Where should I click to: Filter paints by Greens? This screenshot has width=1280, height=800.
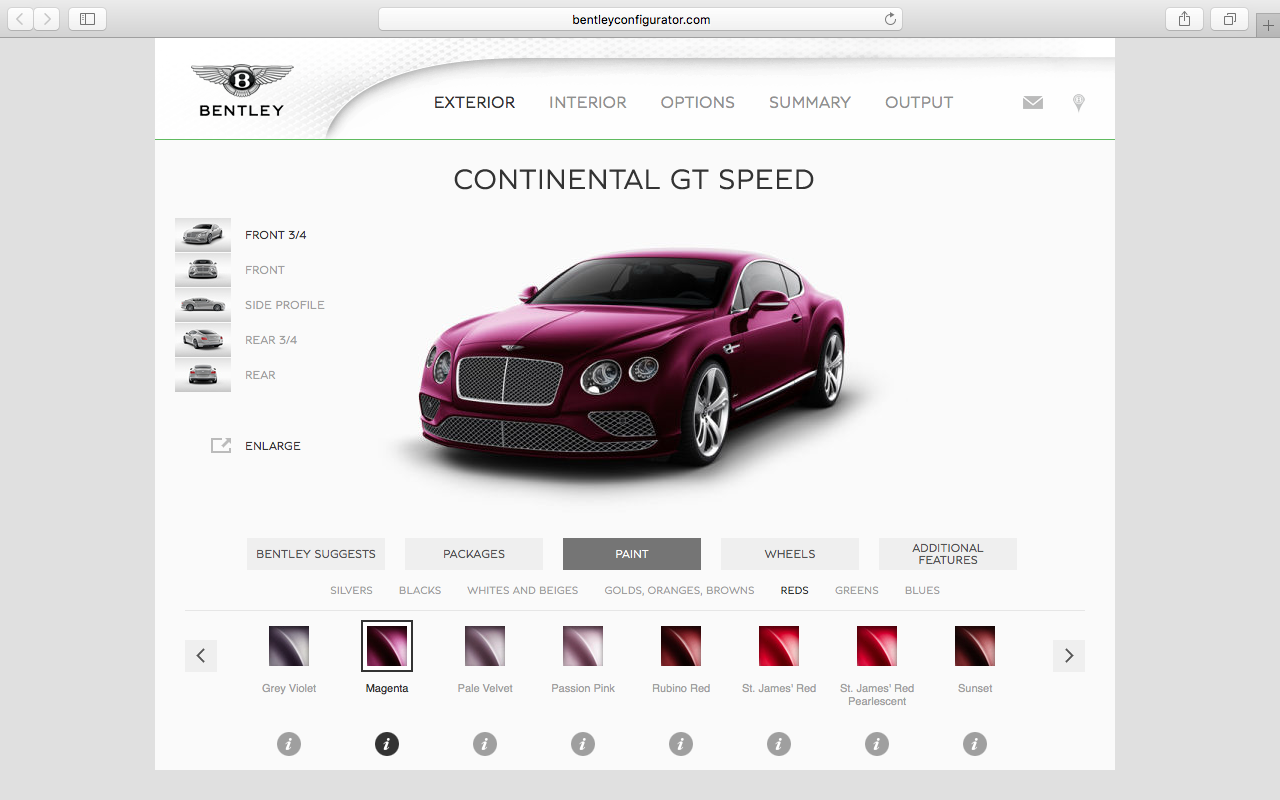tap(857, 590)
